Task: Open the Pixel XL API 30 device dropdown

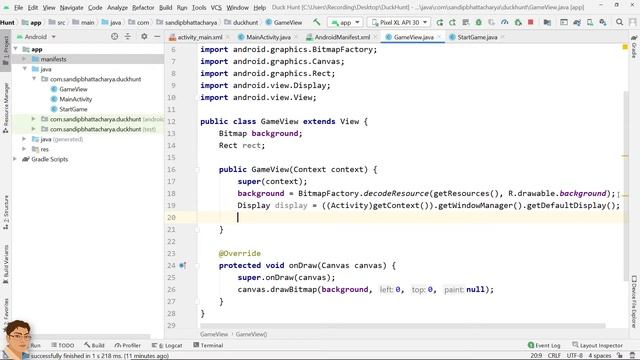Action: (x=399, y=22)
